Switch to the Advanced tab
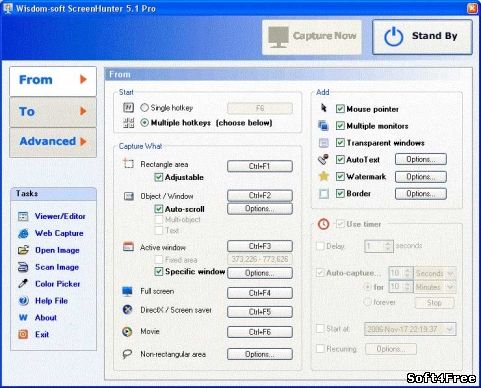Image resolution: width=481 pixels, height=388 pixels. pos(53,142)
